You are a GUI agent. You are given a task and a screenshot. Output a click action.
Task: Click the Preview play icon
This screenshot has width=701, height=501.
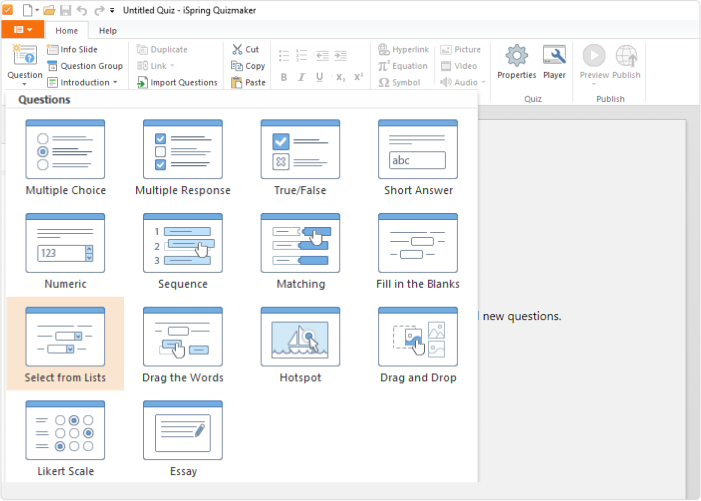pyautogui.click(x=594, y=56)
